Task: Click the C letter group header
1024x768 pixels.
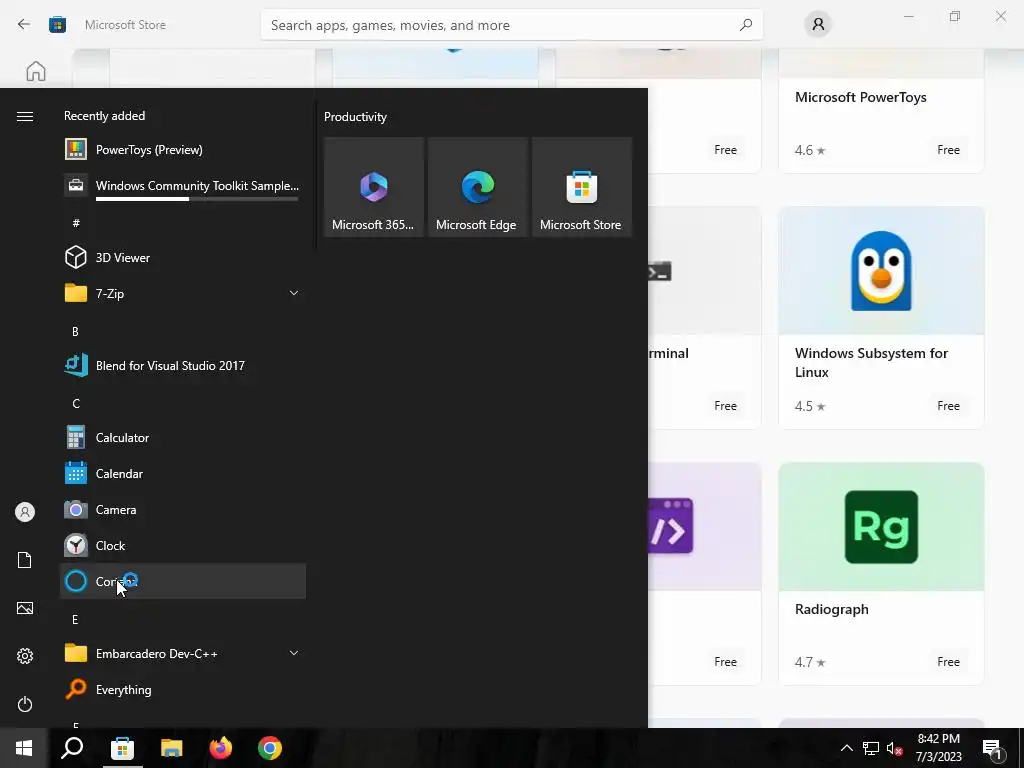Action: coord(76,404)
